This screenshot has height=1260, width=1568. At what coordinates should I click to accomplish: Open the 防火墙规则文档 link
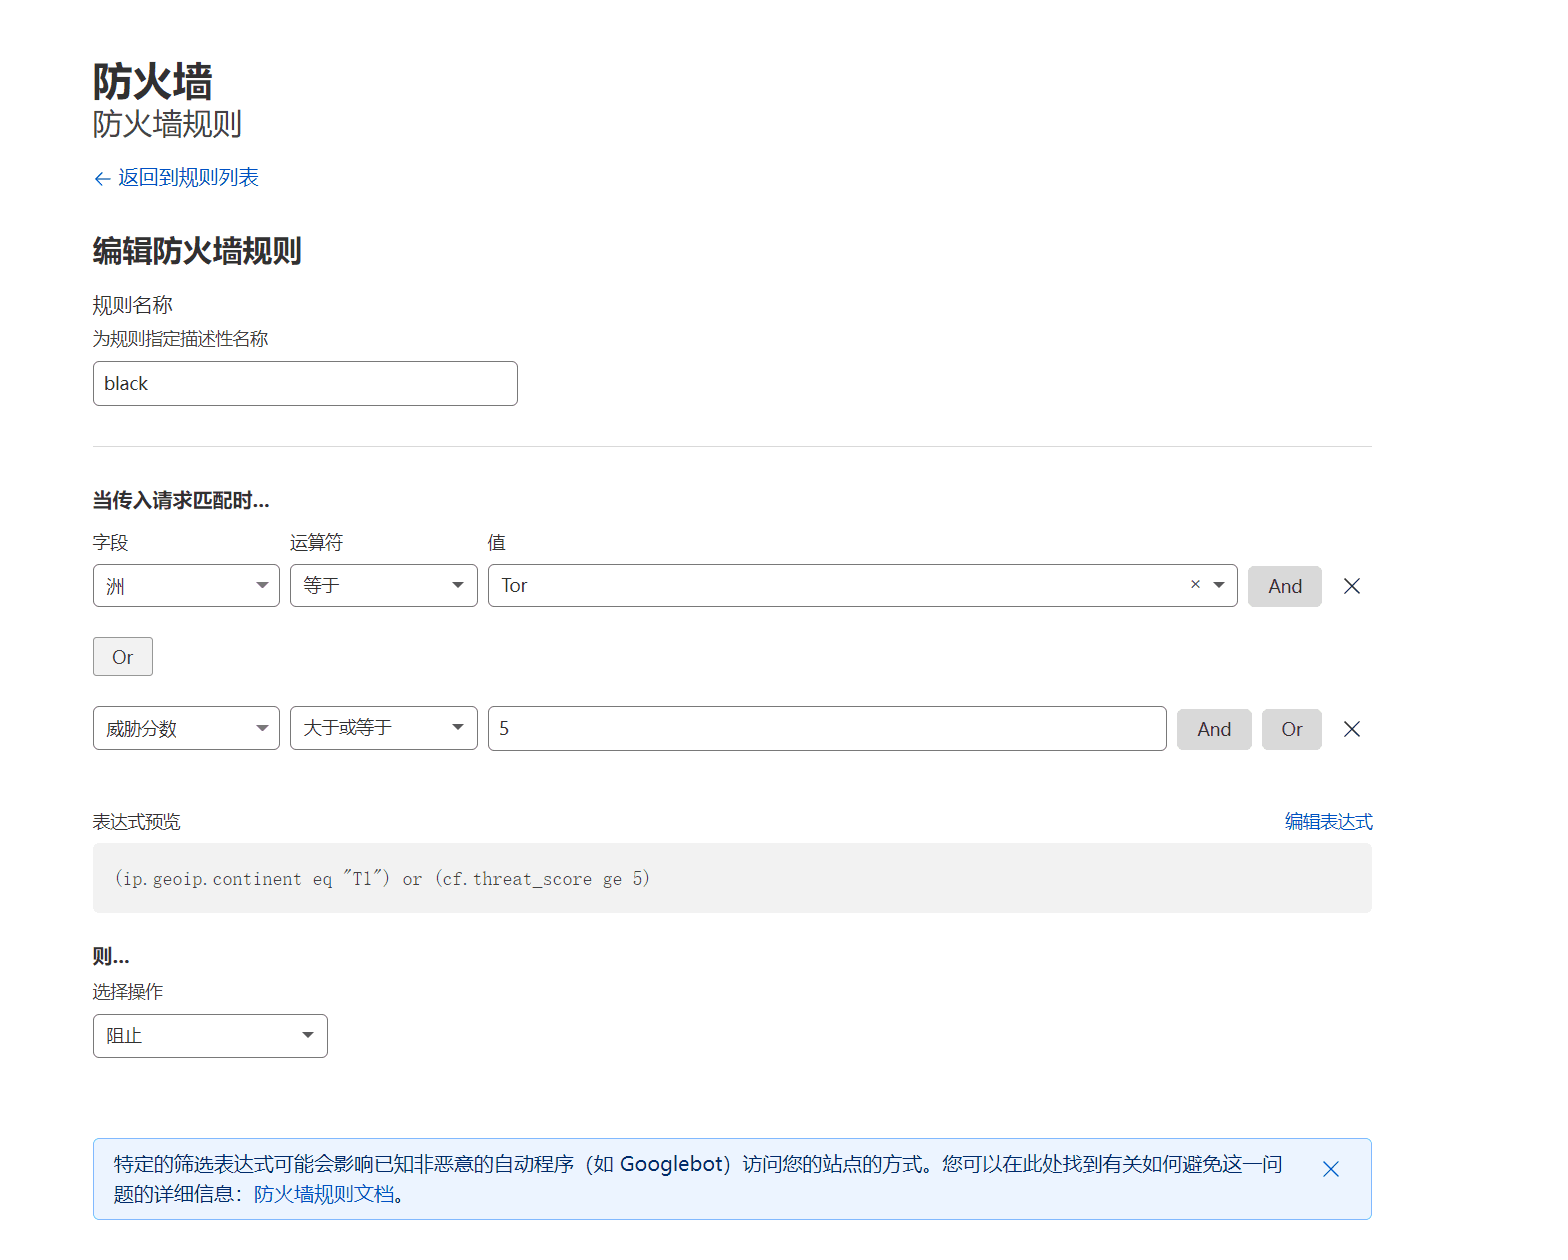tap(324, 1194)
